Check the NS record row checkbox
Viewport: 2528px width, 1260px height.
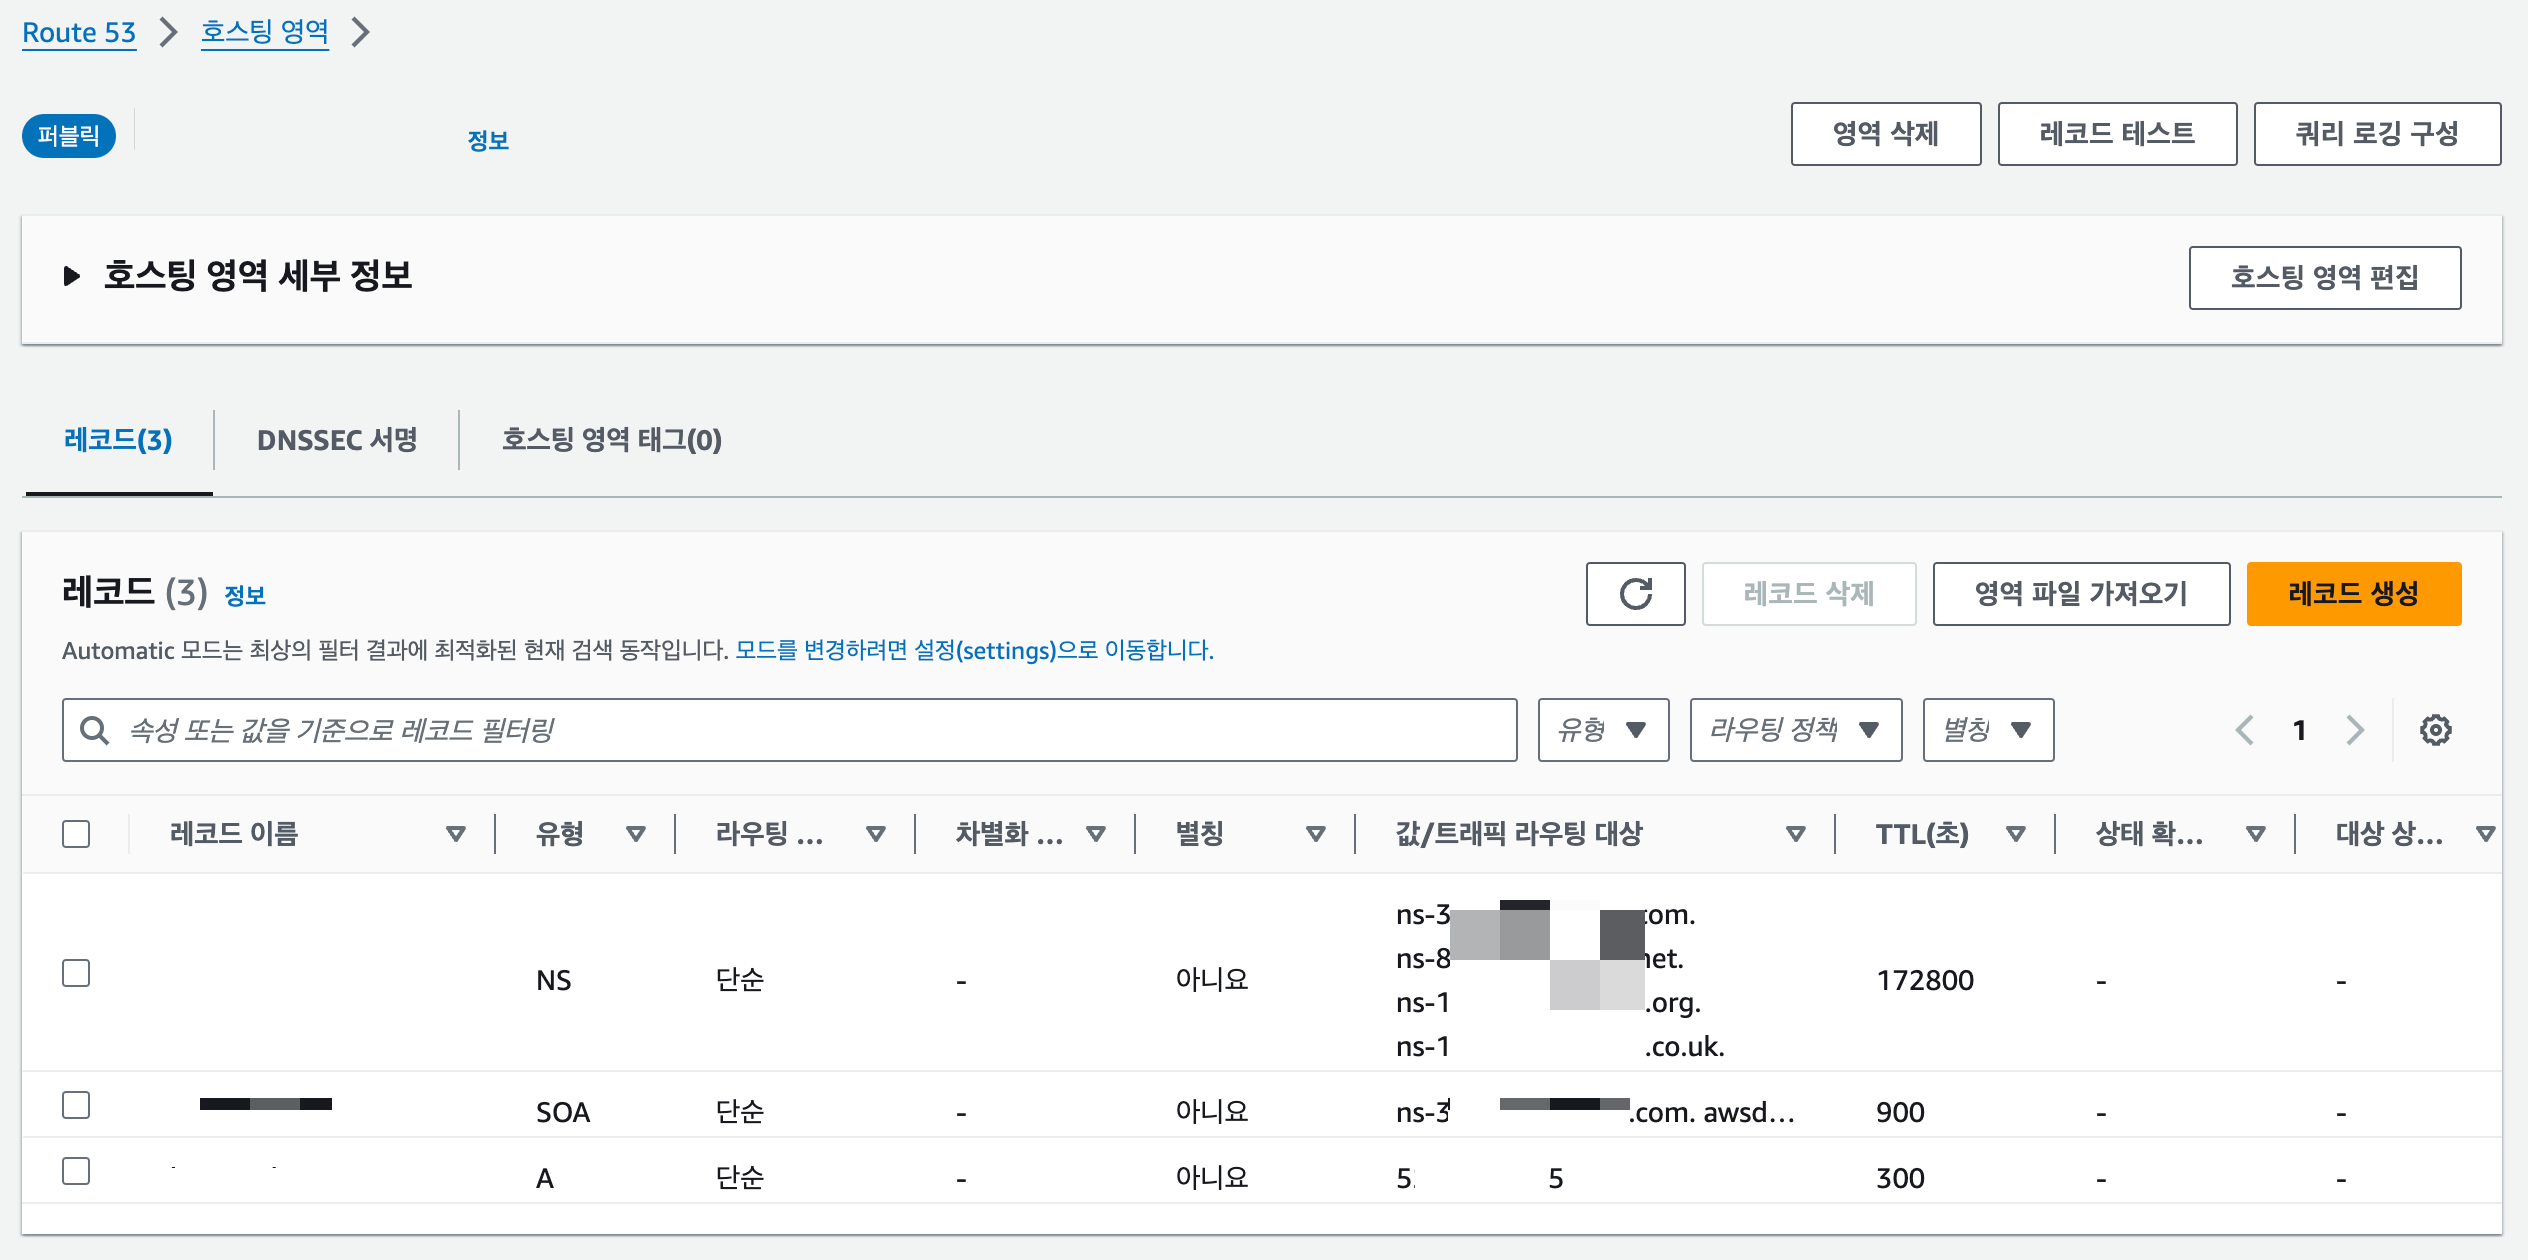point(76,973)
